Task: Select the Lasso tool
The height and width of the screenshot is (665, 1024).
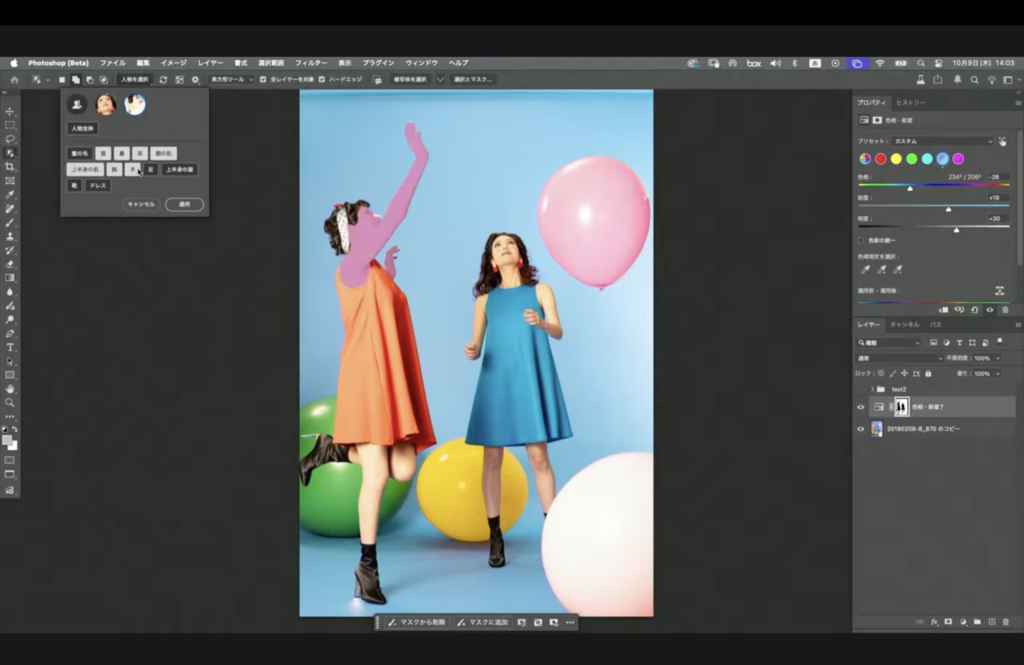Action: pyautogui.click(x=10, y=139)
